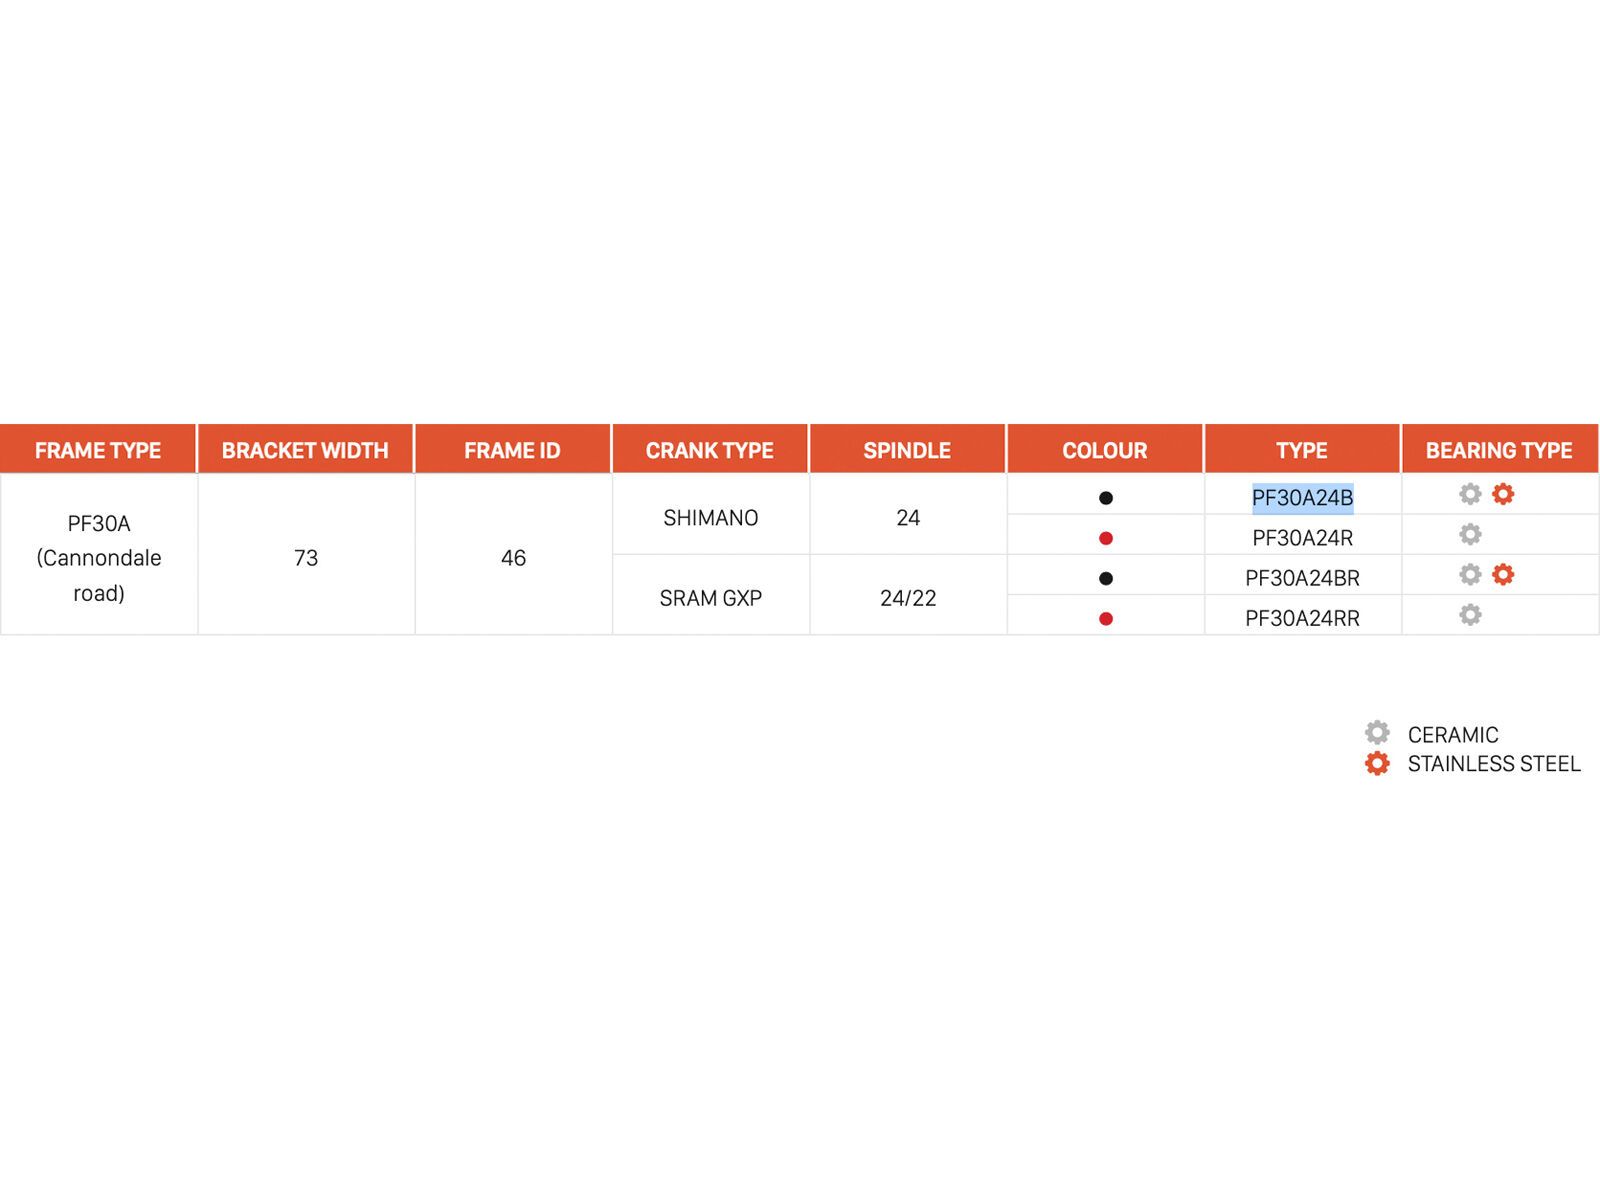1600x1200 pixels.
Task: Click the FRAME TYPE column header
Action: (x=98, y=450)
